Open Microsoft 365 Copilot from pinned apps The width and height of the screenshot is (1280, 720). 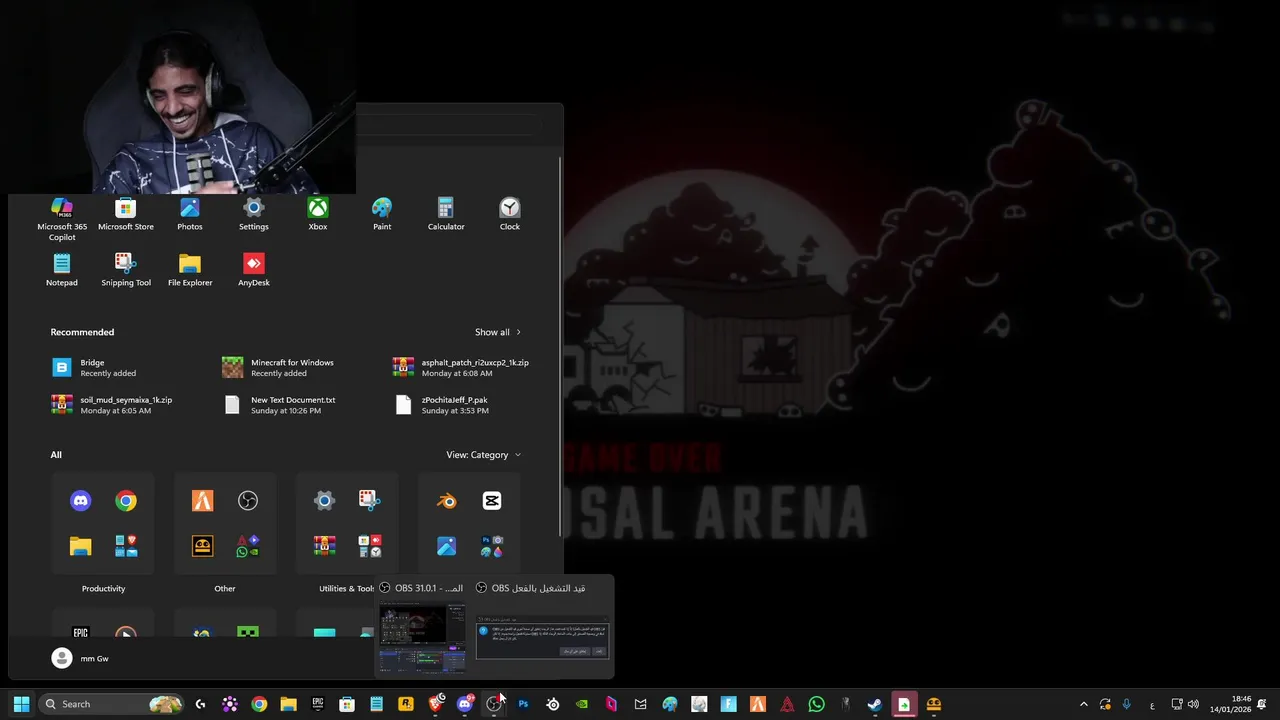(x=62, y=219)
